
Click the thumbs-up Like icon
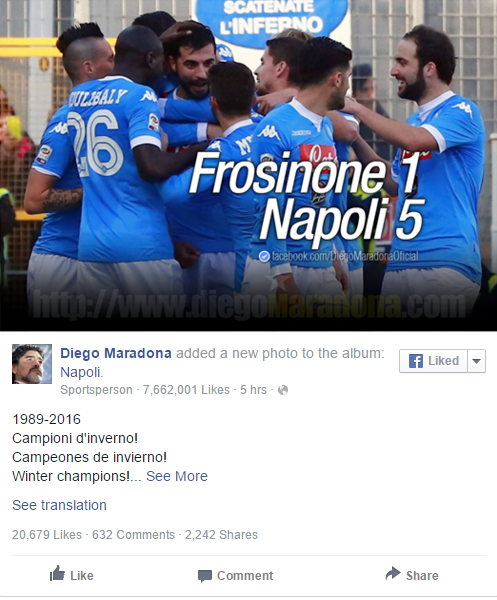pos(57,574)
